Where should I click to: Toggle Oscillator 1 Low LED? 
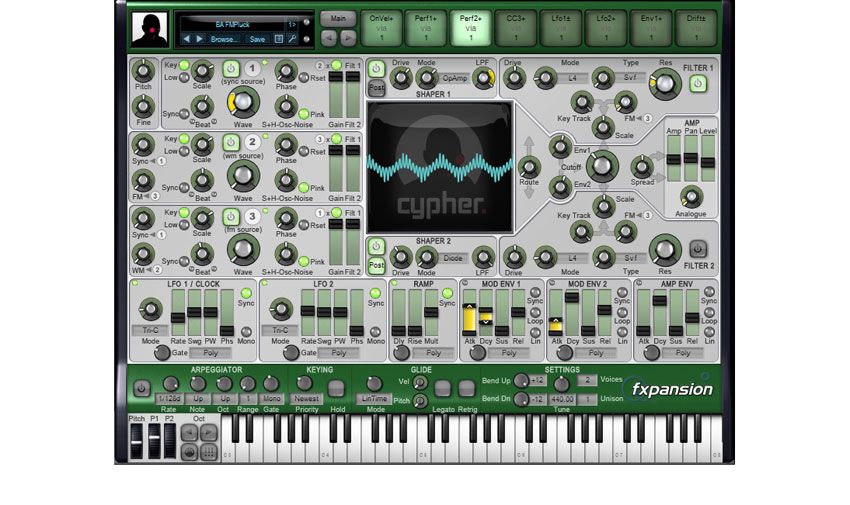[184, 77]
